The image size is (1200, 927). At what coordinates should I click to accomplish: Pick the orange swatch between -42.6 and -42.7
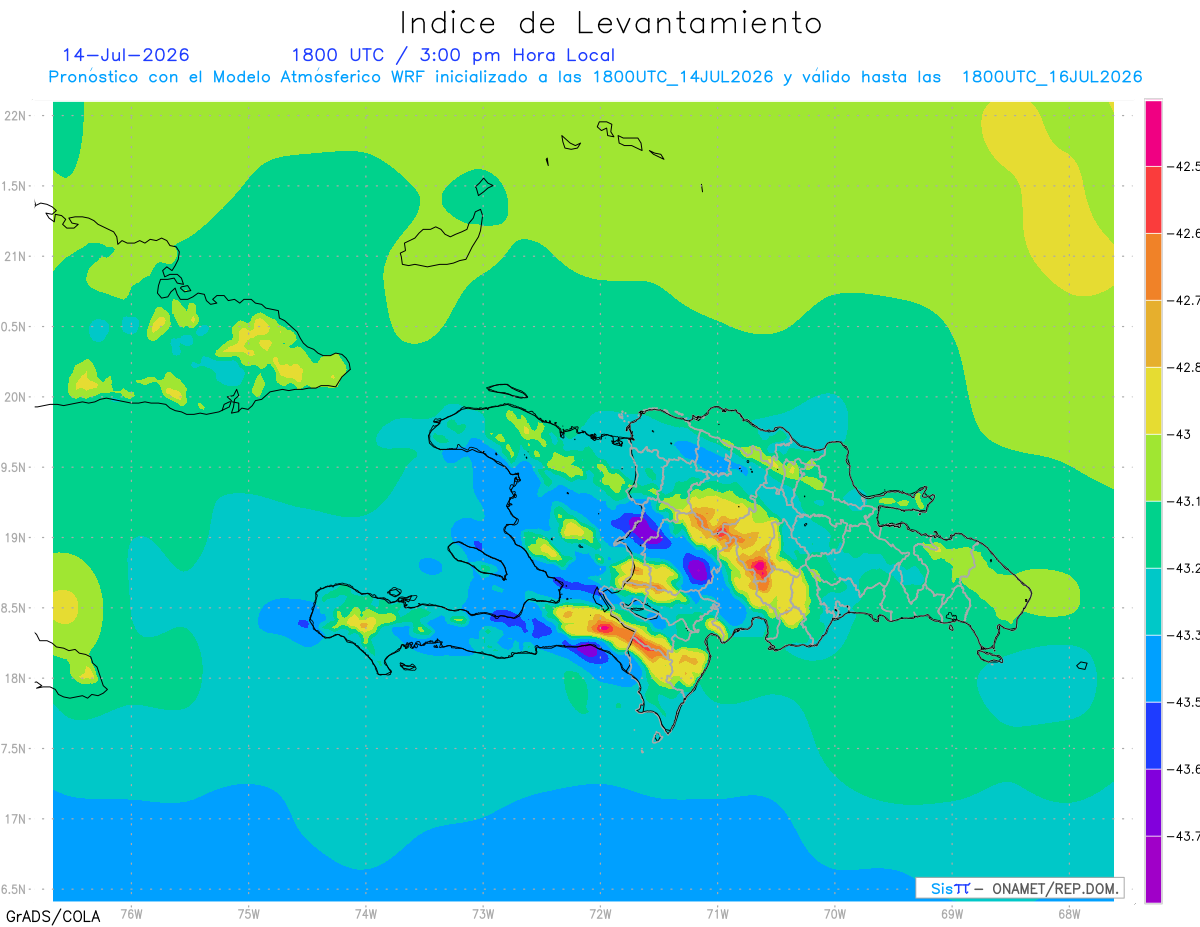tap(1153, 266)
